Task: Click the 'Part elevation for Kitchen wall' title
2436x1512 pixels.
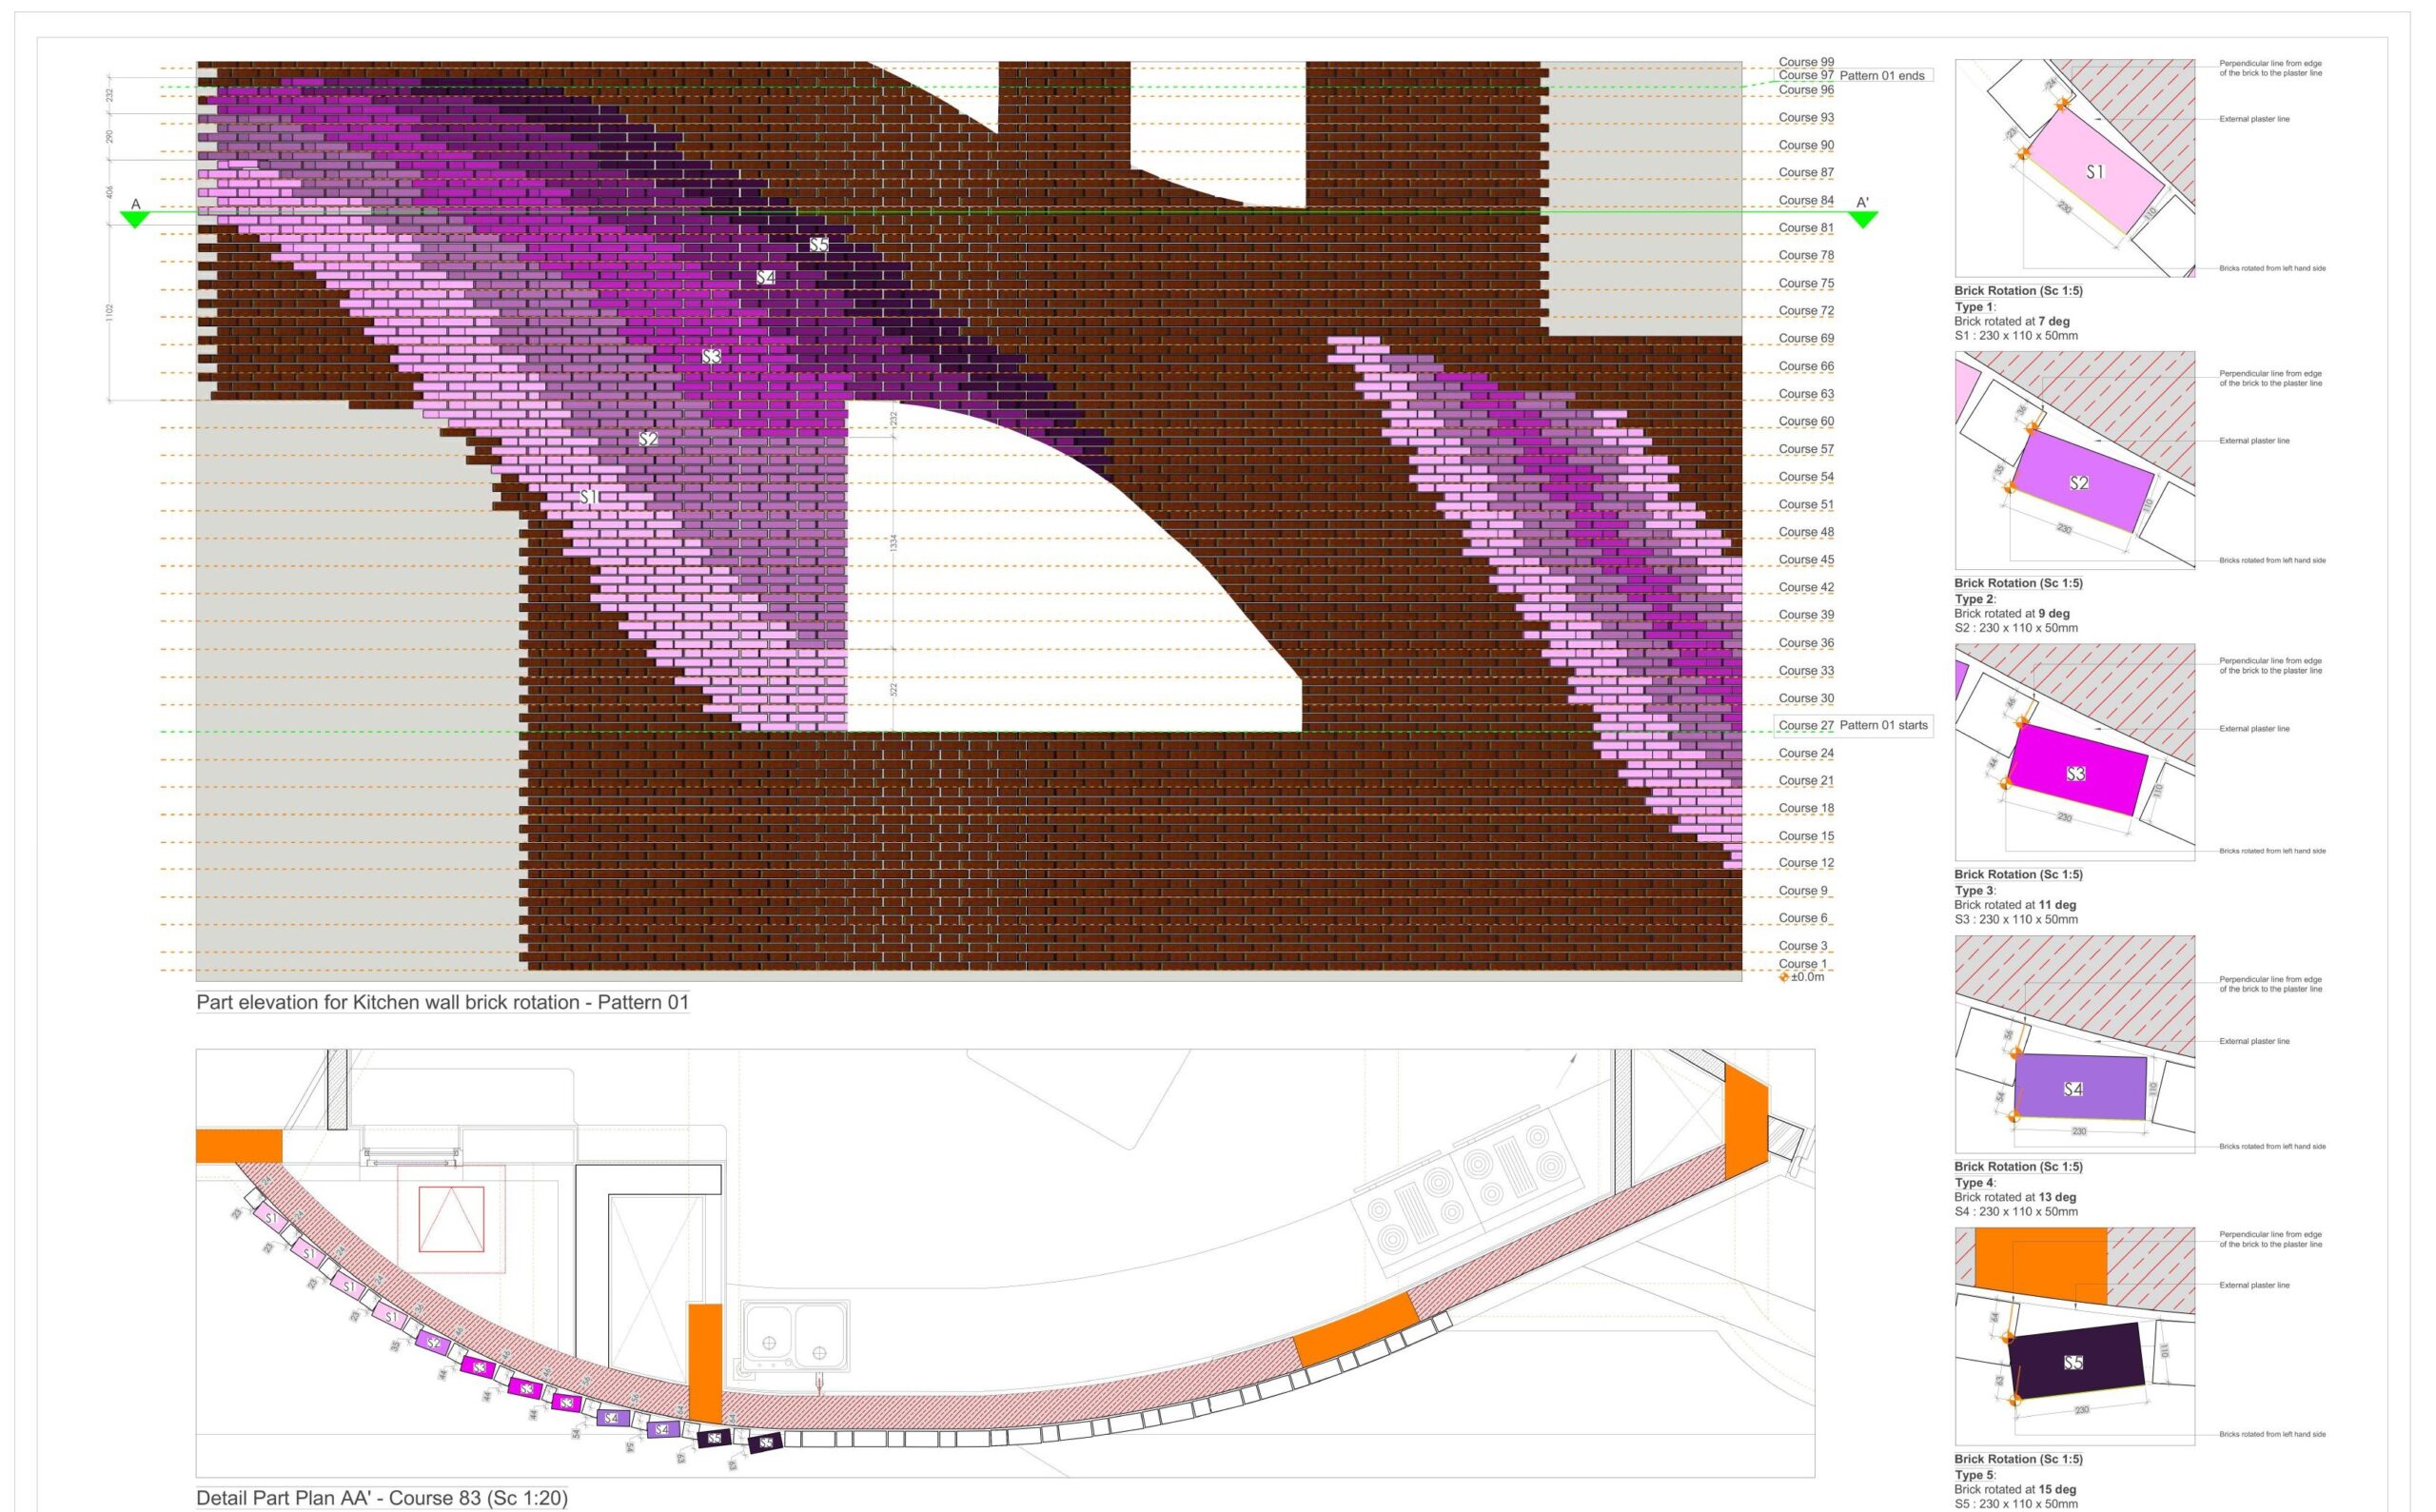Action: (442, 1002)
